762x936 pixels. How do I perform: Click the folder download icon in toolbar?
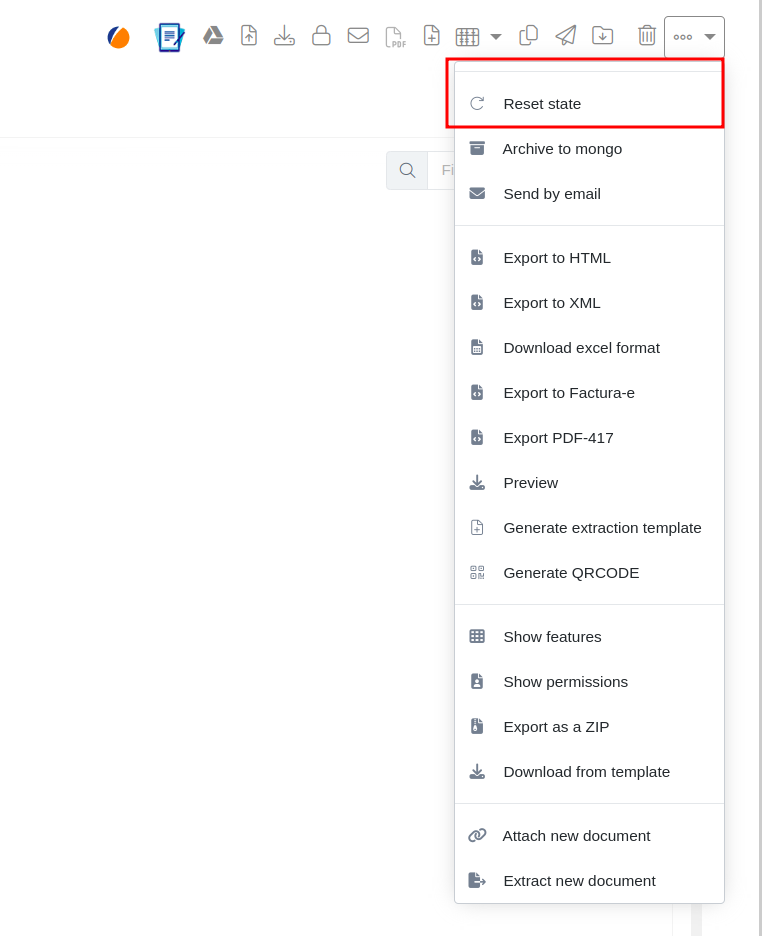[x=602, y=36]
